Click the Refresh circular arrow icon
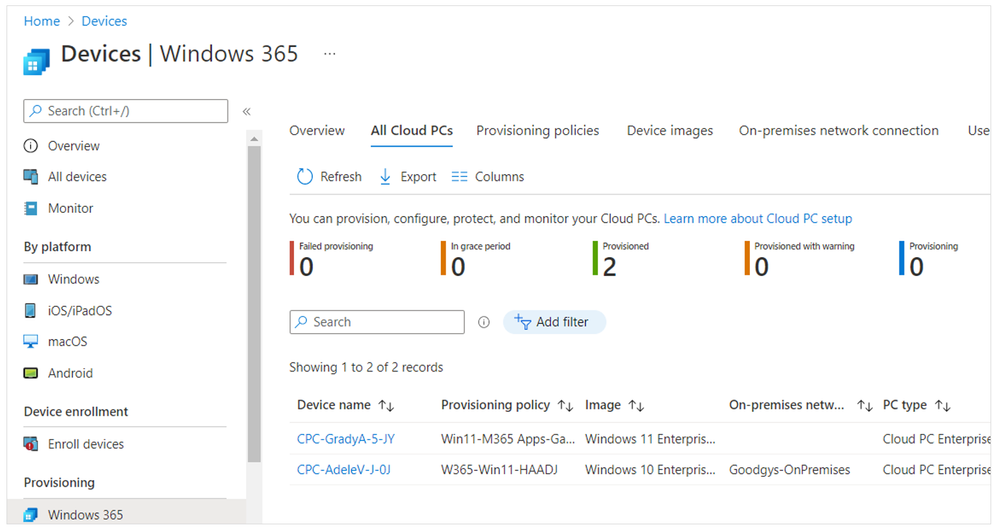 [x=305, y=177]
